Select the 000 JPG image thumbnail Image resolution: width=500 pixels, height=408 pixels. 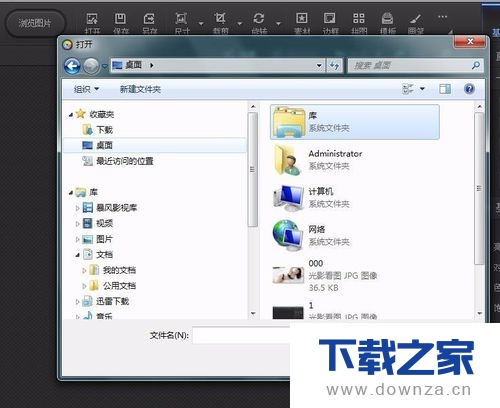point(288,275)
